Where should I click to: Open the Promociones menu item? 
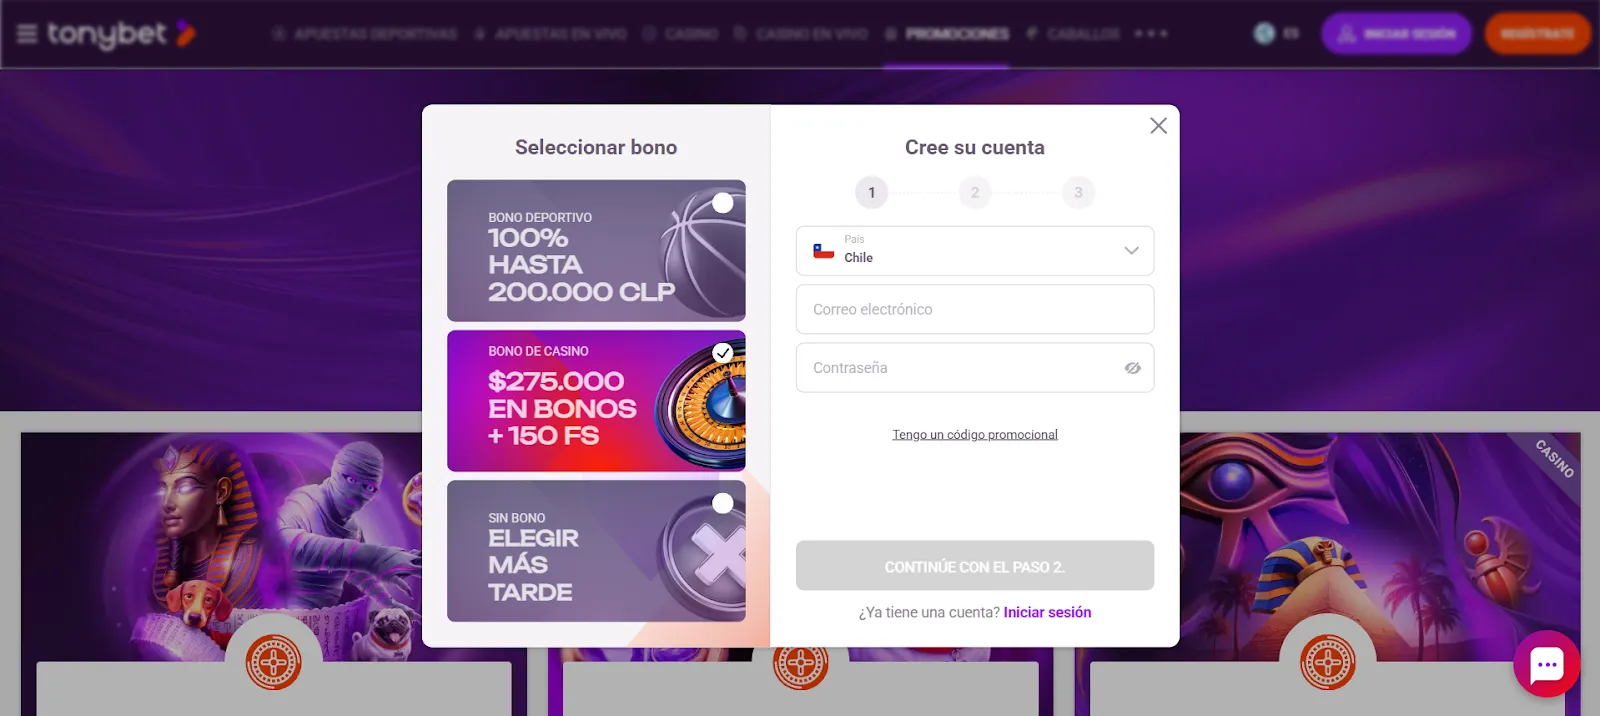(x=956, y=32)
